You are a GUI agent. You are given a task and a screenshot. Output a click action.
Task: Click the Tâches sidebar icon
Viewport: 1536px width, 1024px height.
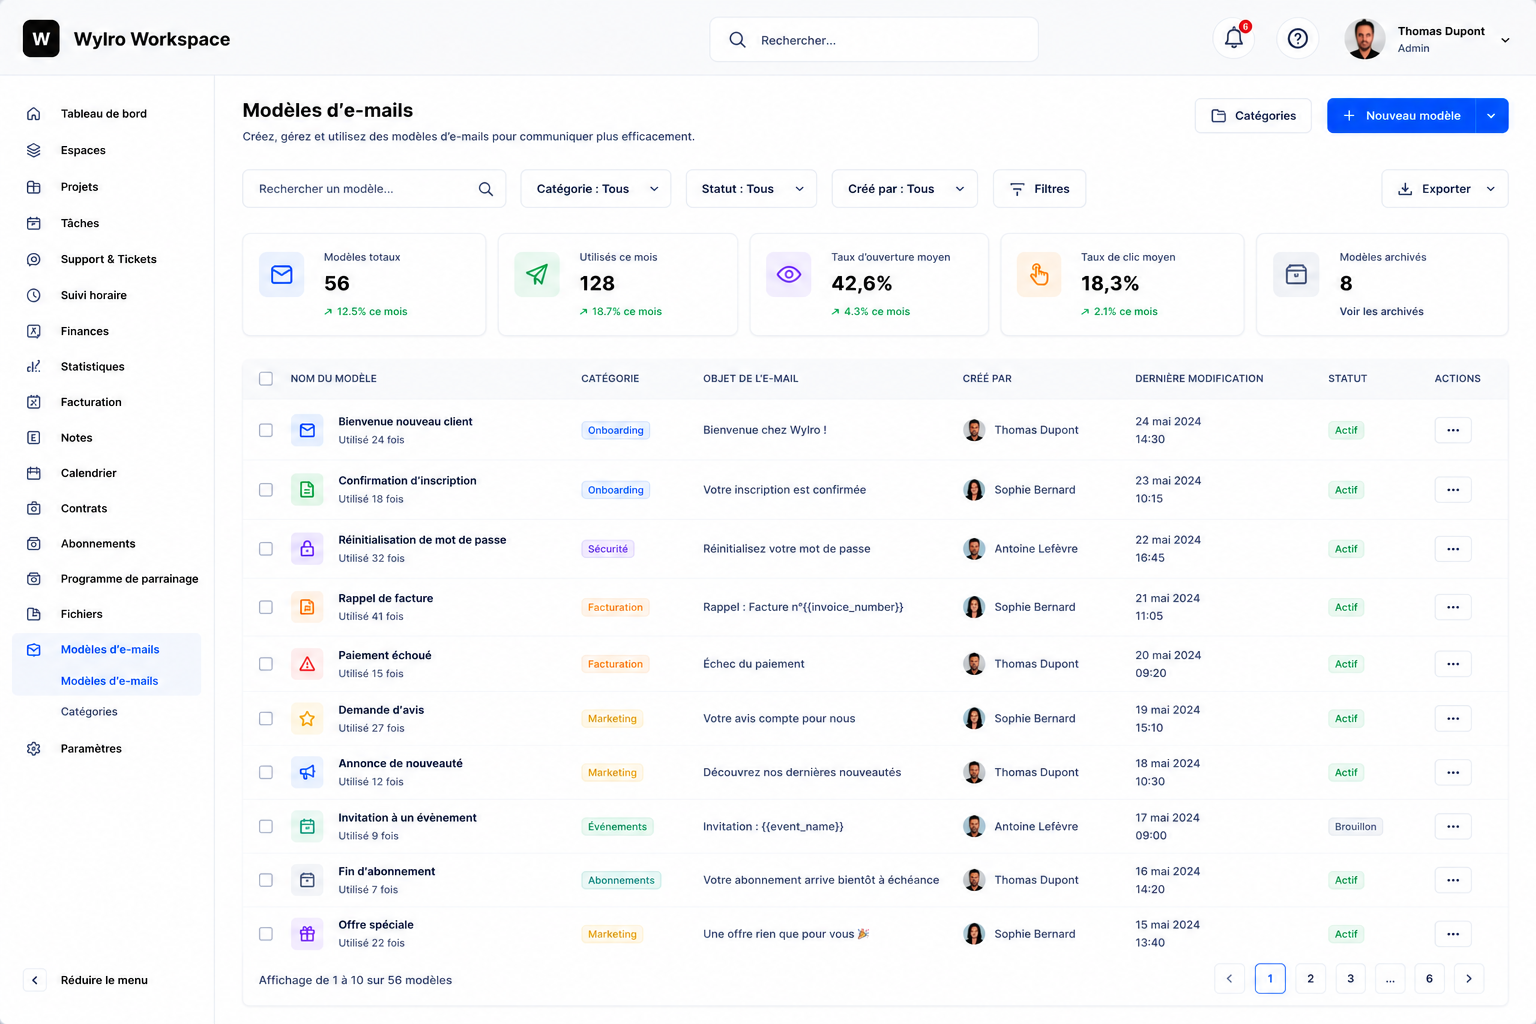point(34,223)
